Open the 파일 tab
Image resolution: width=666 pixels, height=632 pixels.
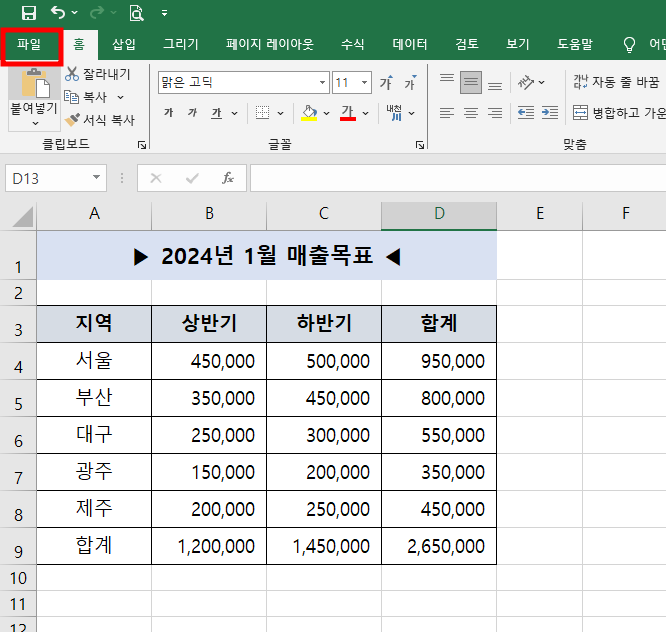[x=29, y=44]
